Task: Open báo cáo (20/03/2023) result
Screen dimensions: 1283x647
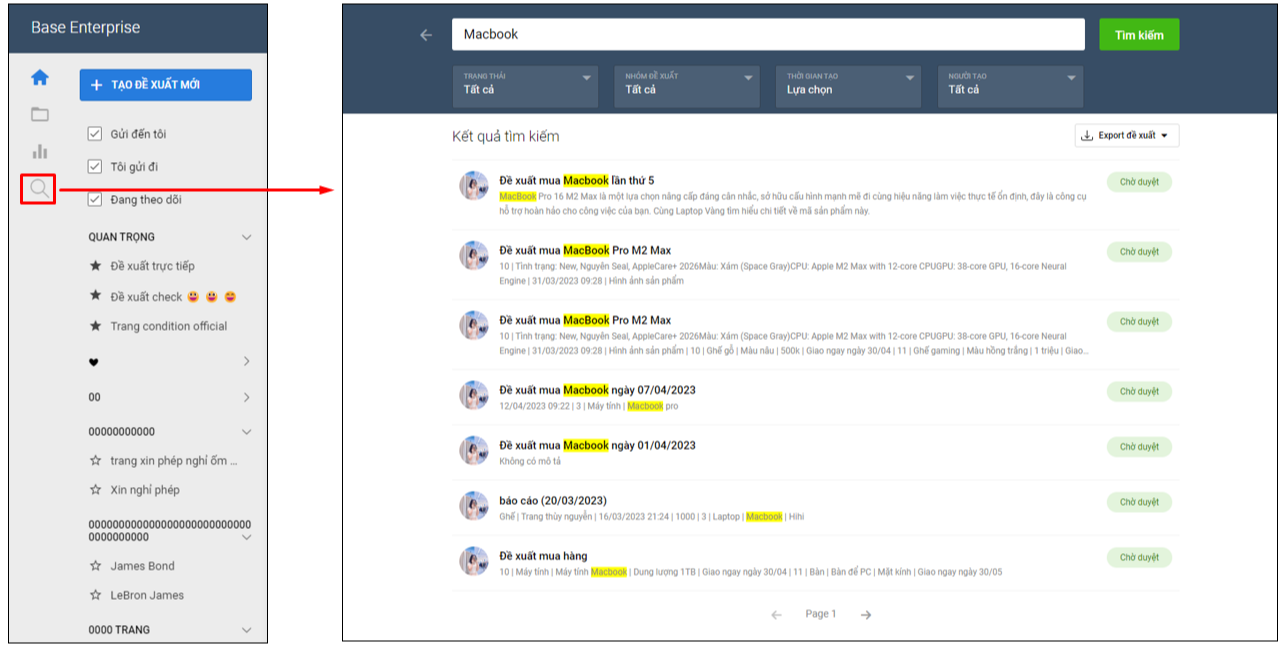Action: 553,500
